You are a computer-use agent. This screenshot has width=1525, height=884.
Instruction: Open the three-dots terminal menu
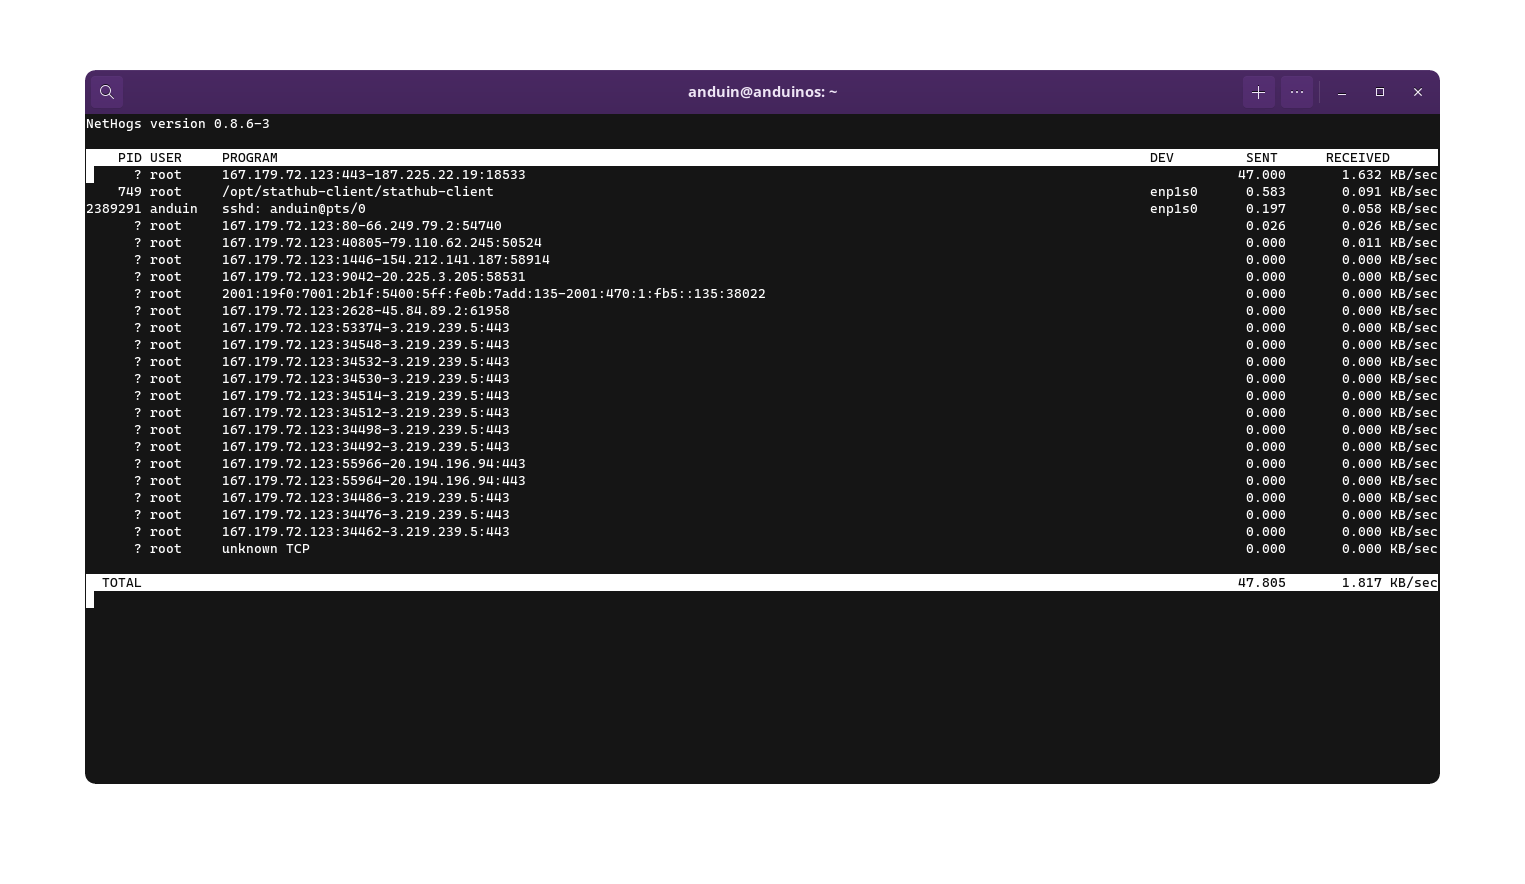pyautogui.click(x=1297, y=92)
